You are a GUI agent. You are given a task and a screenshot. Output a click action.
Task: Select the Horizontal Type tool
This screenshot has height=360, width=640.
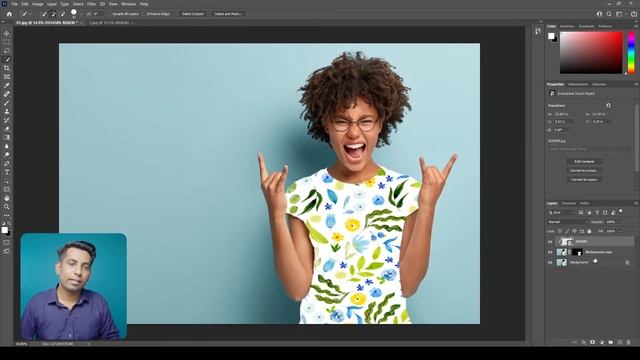[x=7, y=172]
